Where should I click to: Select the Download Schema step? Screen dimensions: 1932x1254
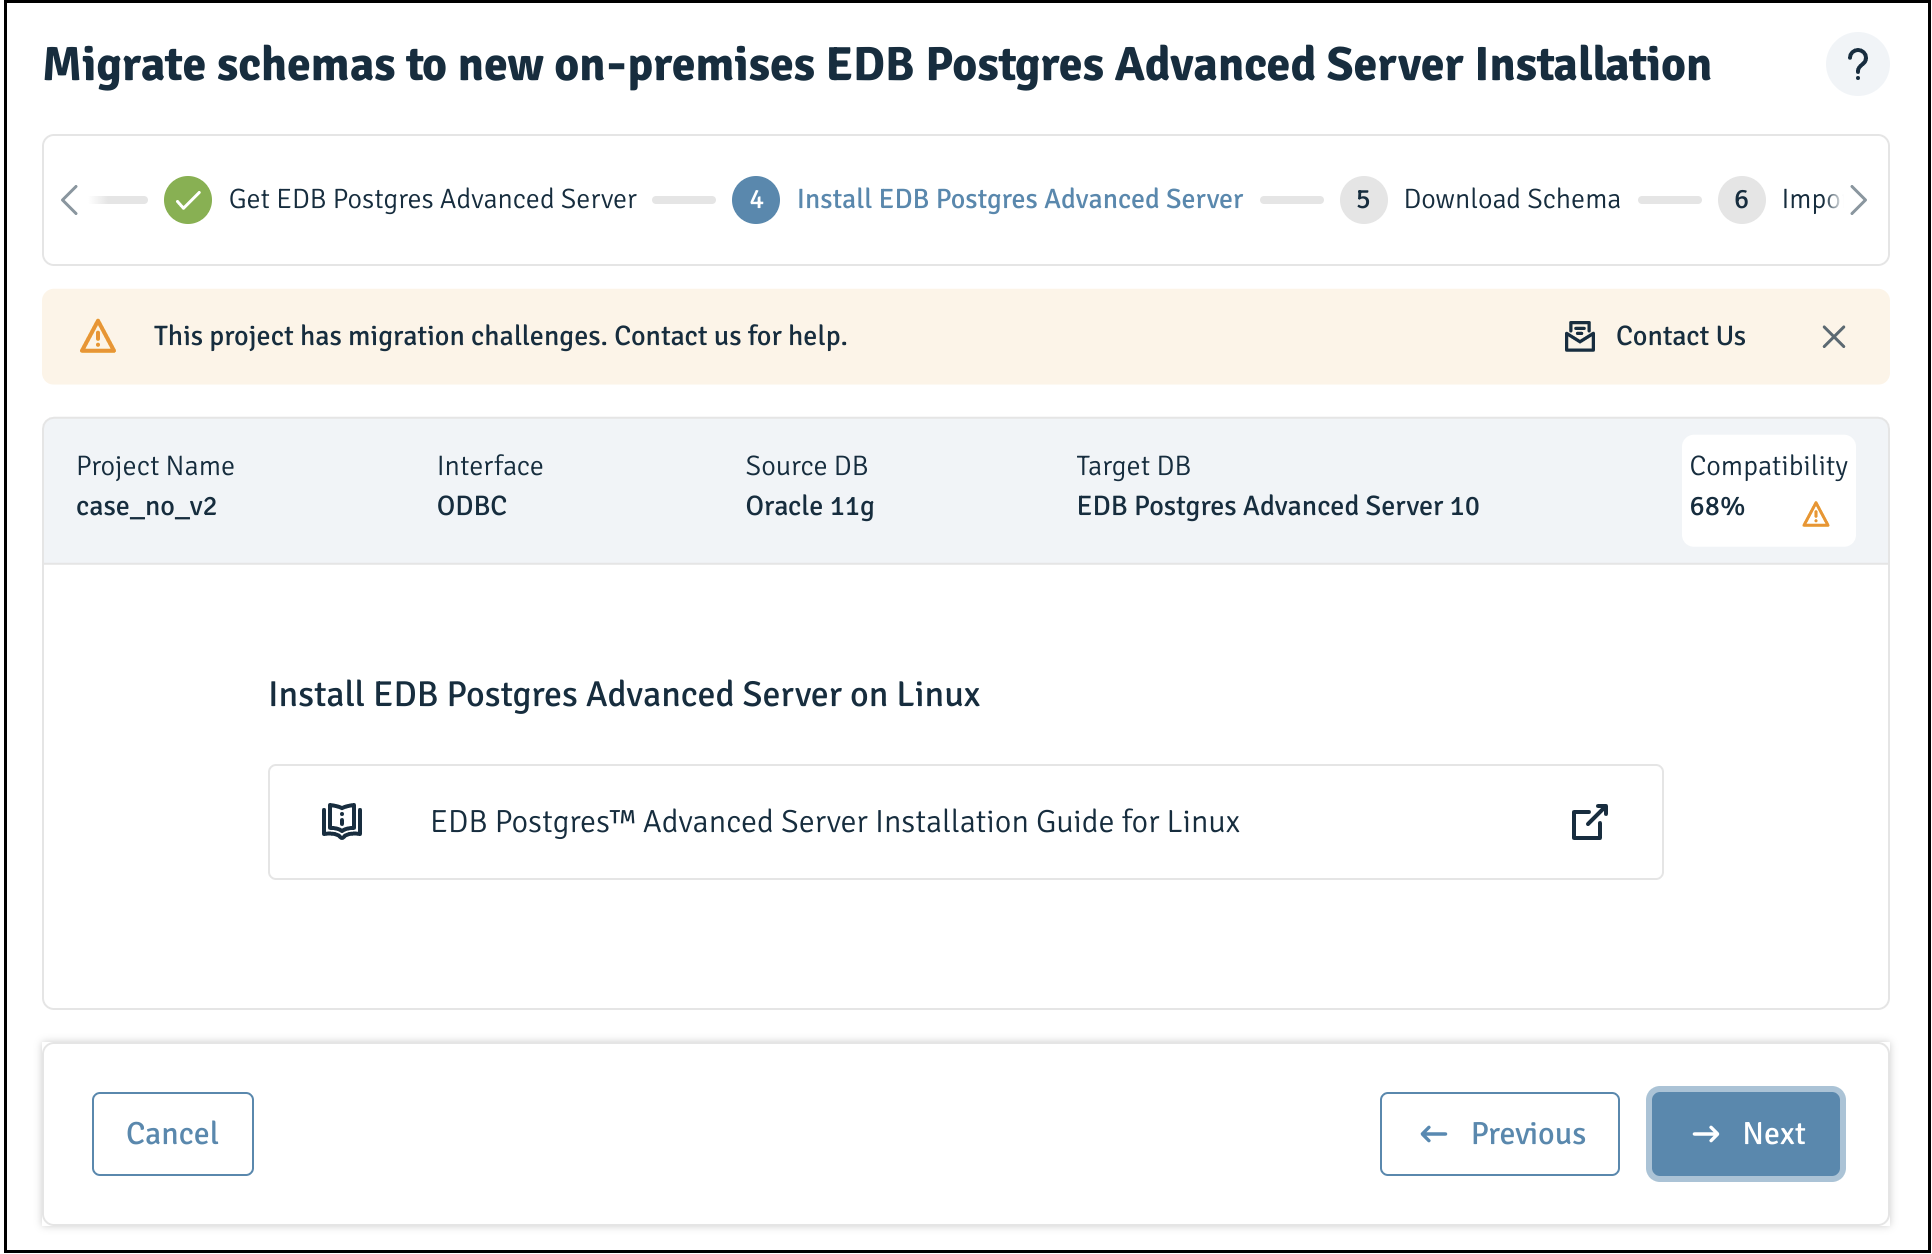1511,199
